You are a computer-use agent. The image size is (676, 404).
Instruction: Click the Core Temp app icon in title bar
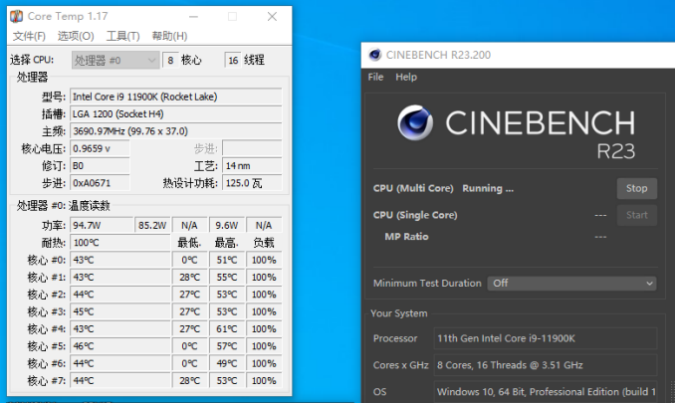[17, 16]
